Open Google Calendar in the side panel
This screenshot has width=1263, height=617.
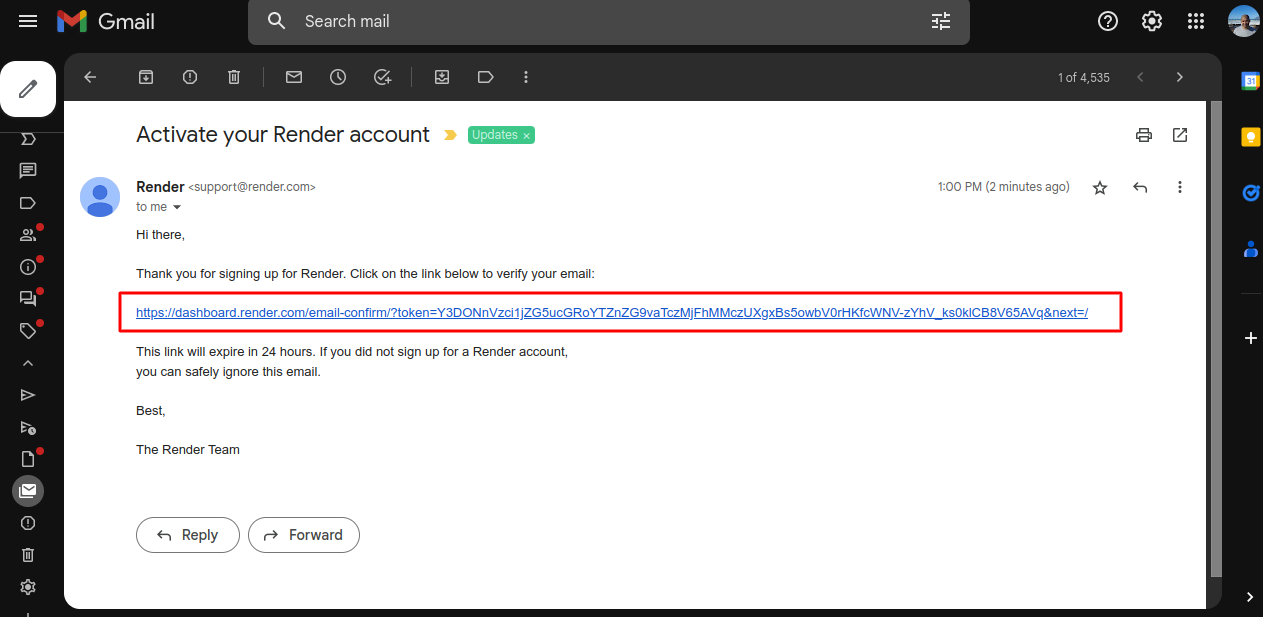1250,81
